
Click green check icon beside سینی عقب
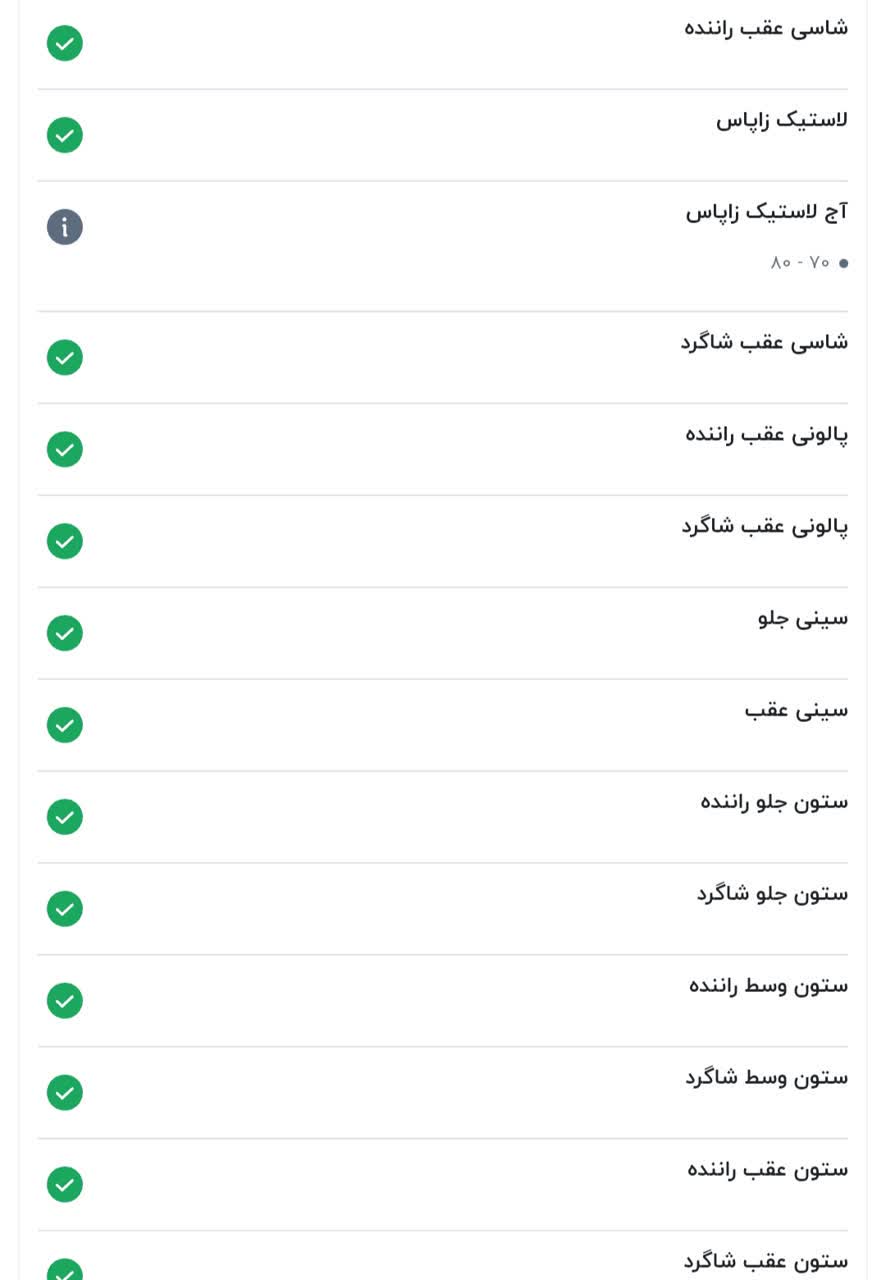65,725
